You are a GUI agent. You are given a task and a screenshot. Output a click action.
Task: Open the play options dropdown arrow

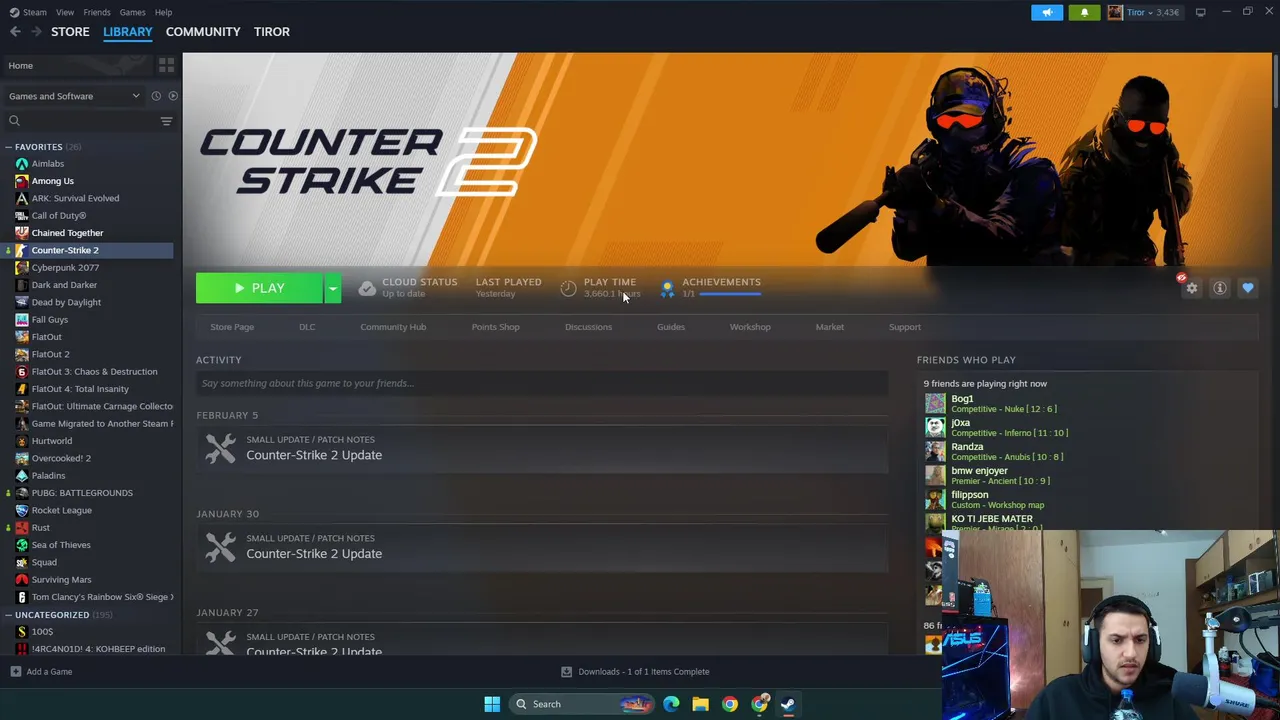pos(332,288)
